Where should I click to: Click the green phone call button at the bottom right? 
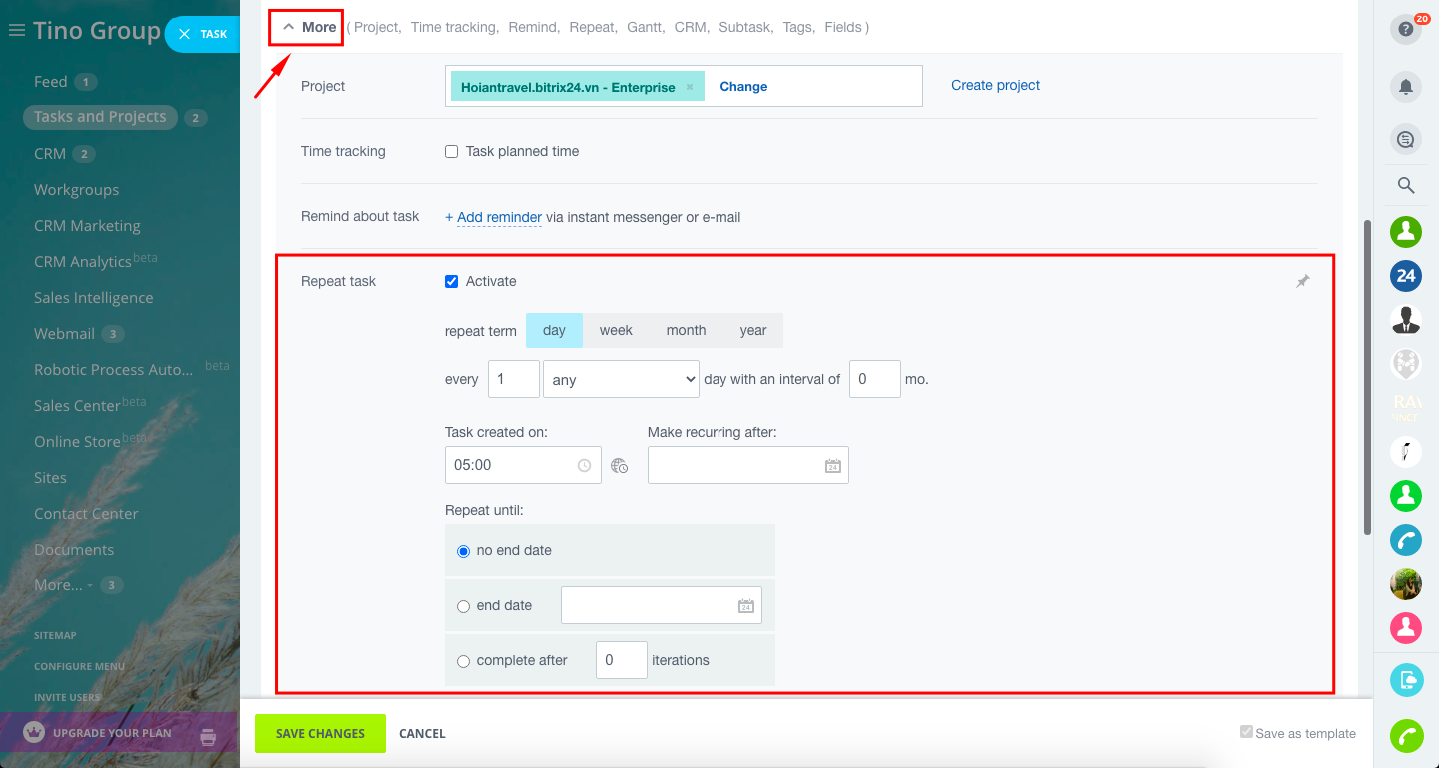tap(1407, 736)
